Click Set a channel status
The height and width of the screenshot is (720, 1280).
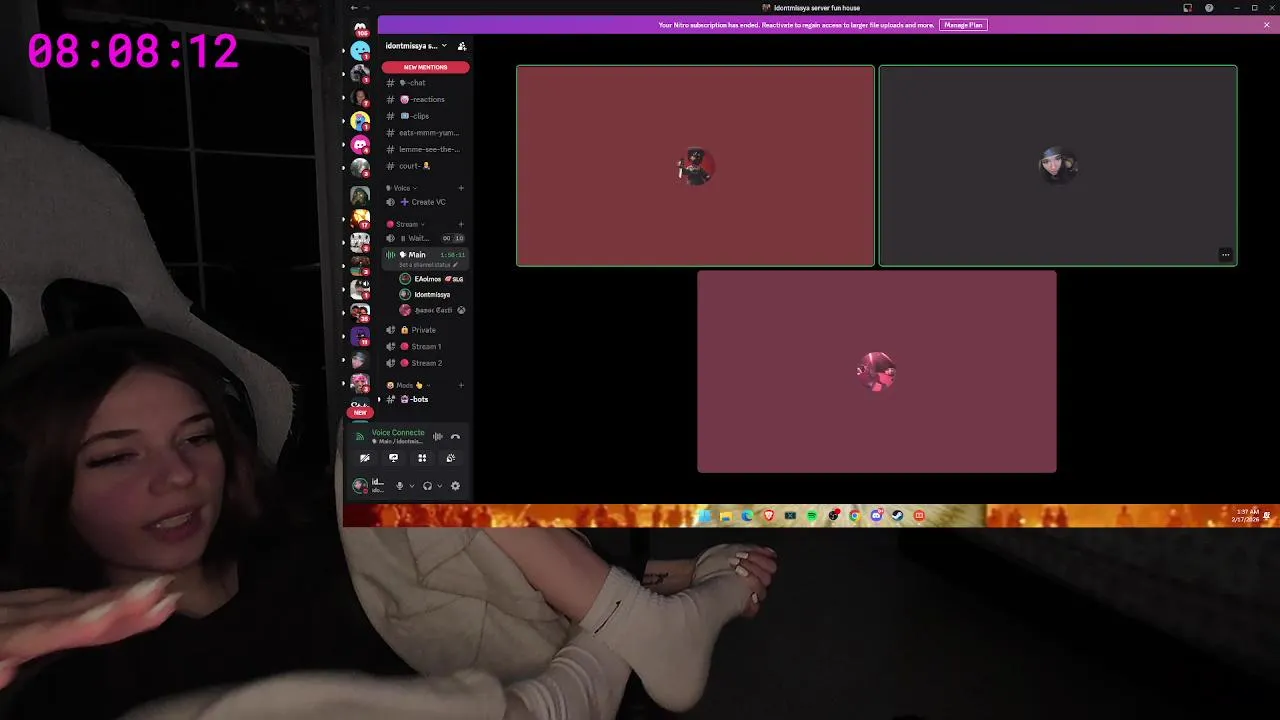(x=428, y=265)
